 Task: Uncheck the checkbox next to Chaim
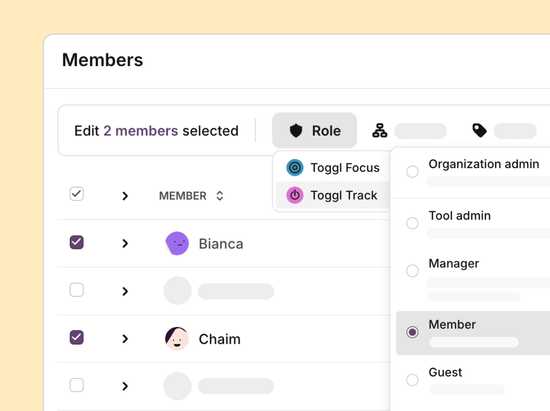tap(76, 338)
